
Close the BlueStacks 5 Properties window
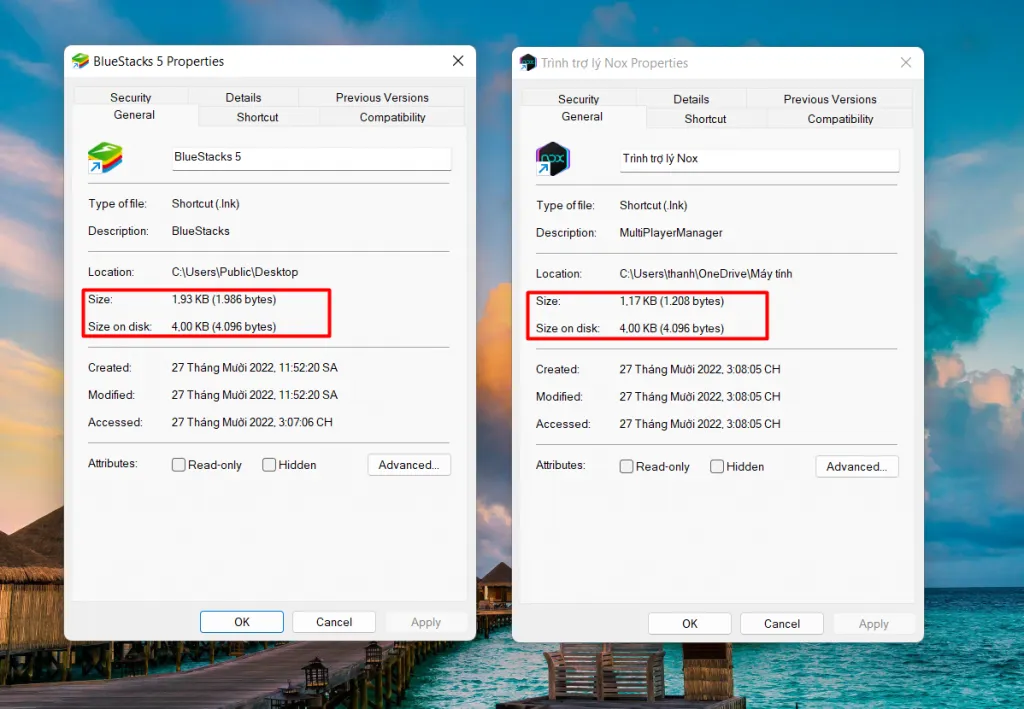tap(458, 61)
